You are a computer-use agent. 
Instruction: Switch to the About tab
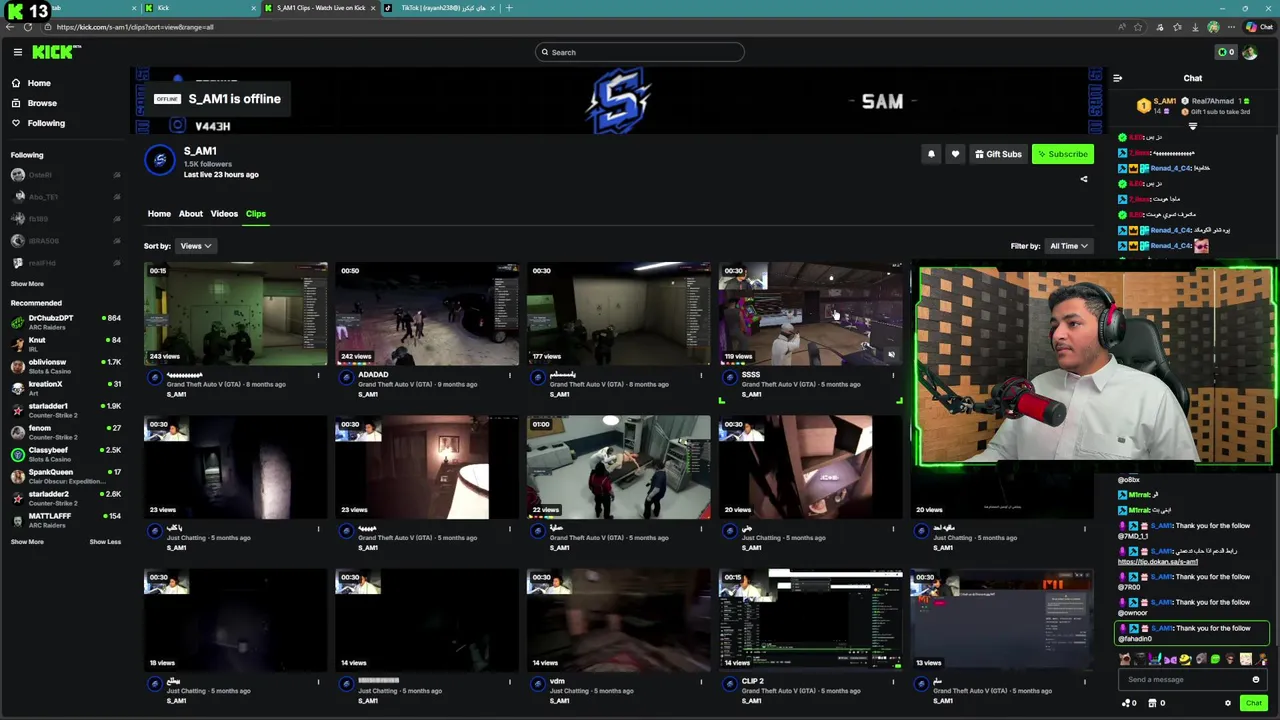click(190, 213)
